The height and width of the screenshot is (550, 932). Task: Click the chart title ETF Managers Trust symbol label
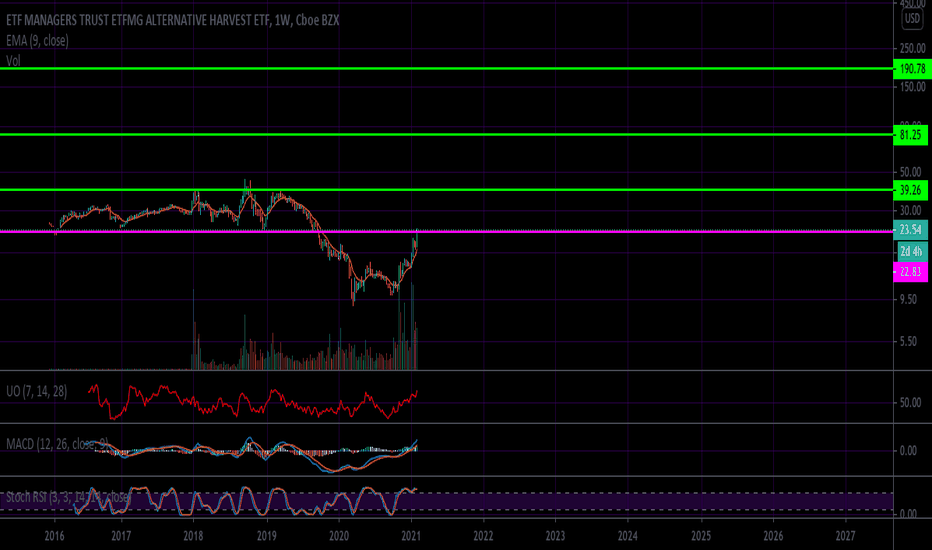[x=172, y=20]
